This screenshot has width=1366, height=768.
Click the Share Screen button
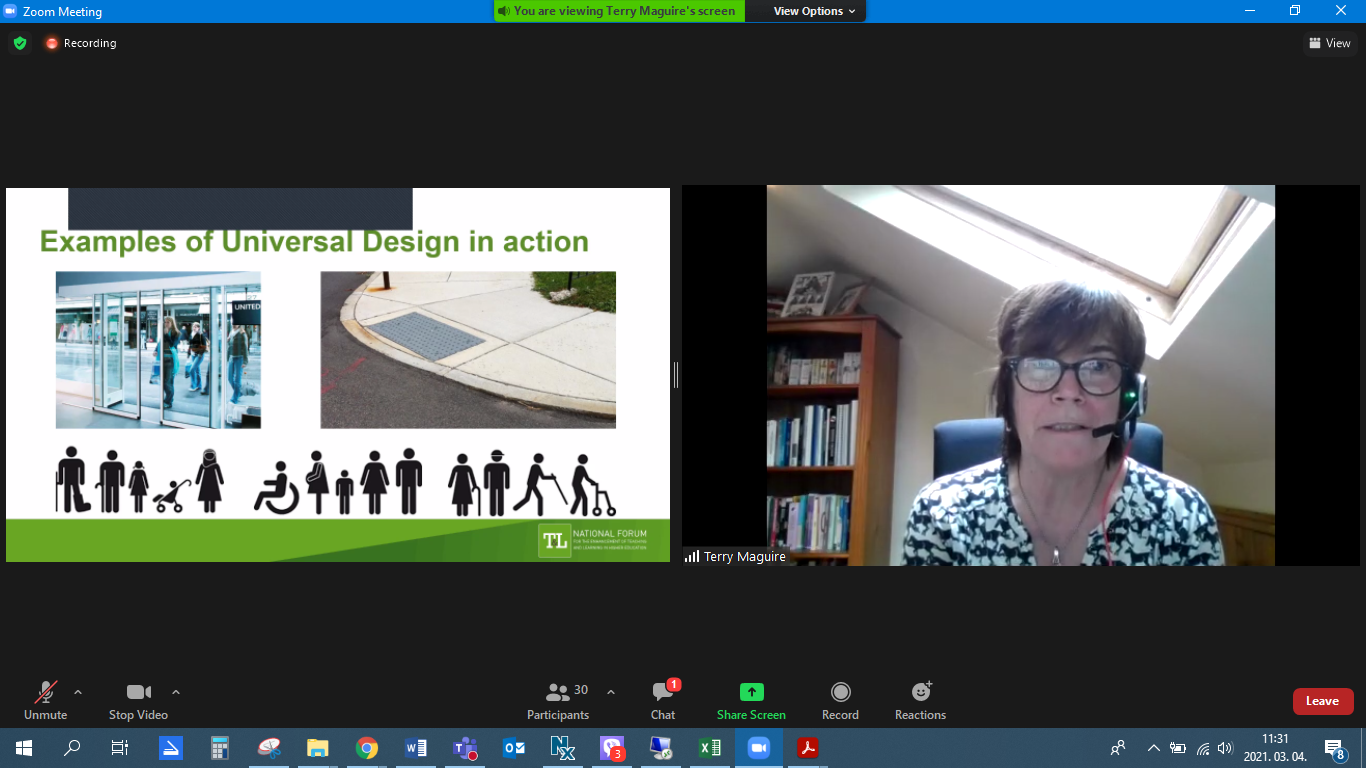(x=751, y=700)
